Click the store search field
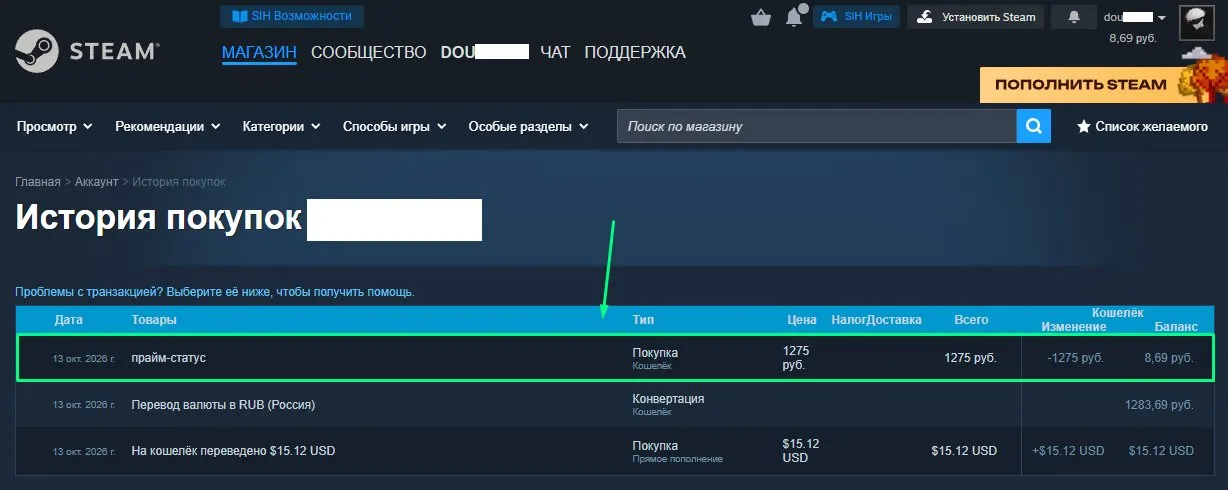The width and height of the screenshot is (1228, 490). 817,127
